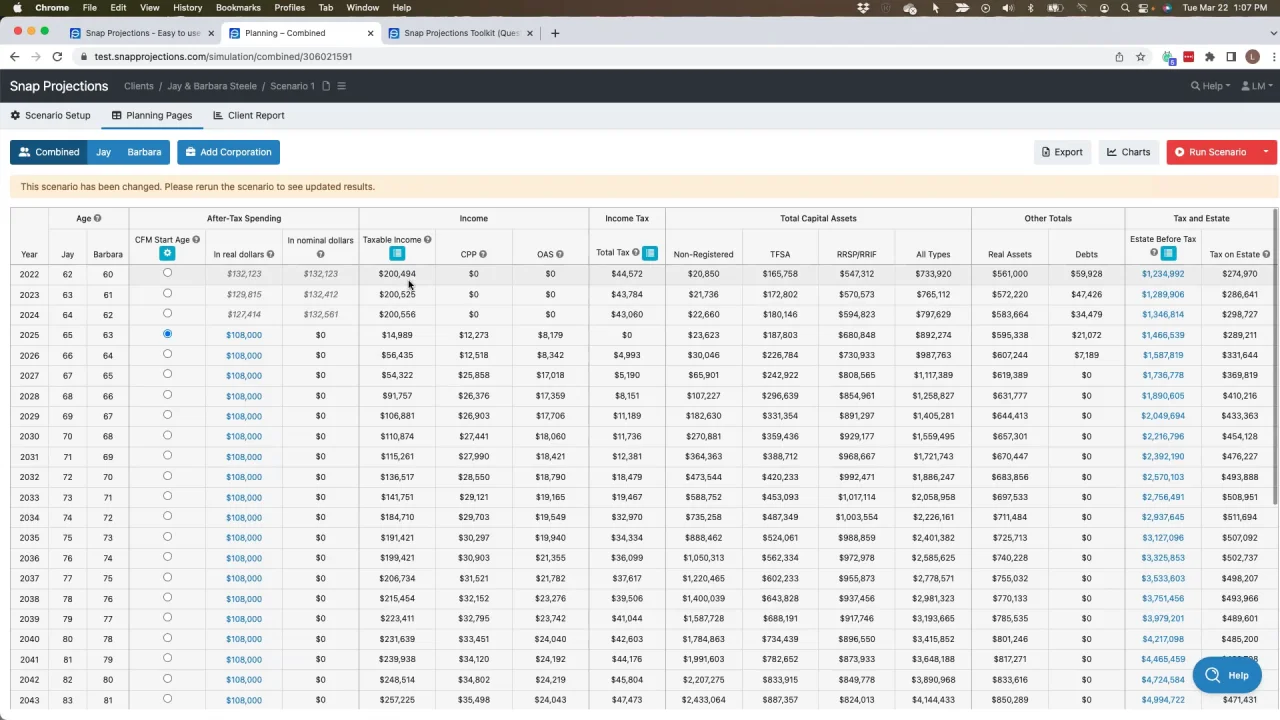Go back in browser history
This screenshot has height=720, width=1280.
14,57
